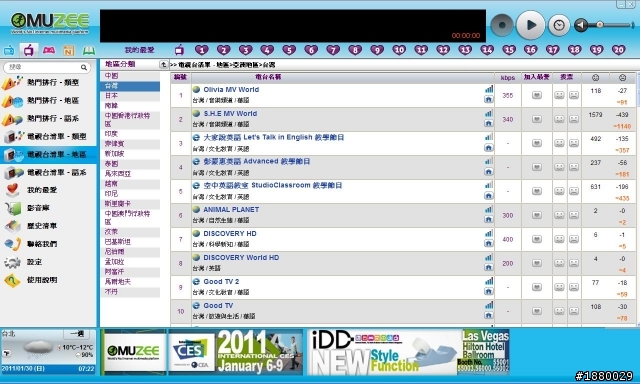Open DISCOVERY HD channel
640x384 pixels.
tap(230, 234)
